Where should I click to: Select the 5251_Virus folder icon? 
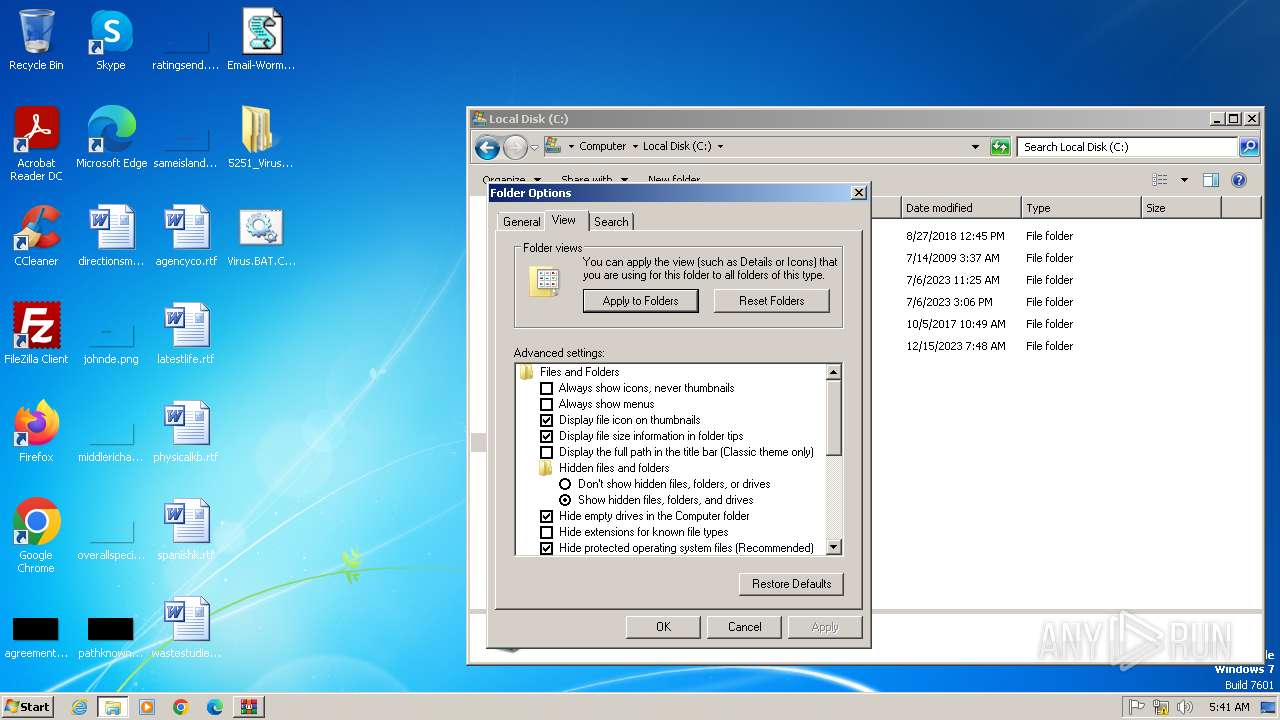point(261,138)
